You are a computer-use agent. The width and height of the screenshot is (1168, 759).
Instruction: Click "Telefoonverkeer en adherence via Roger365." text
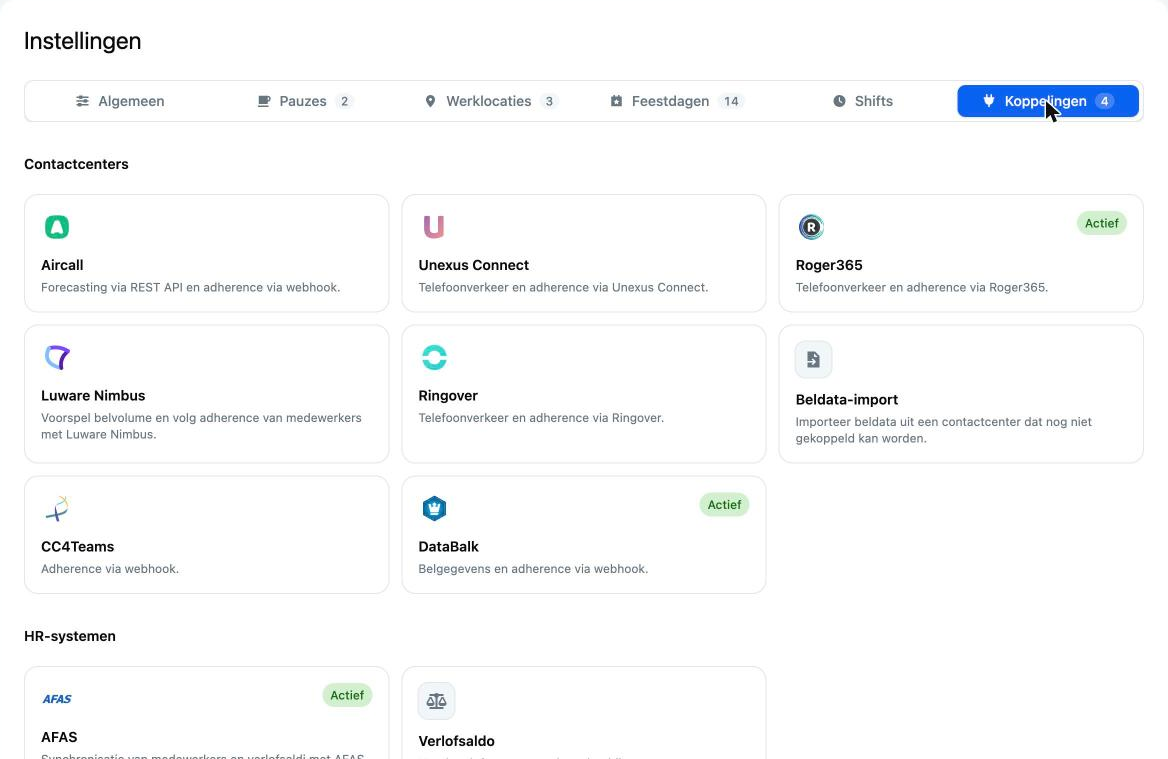pyautogui.click(x=921, y=288)
